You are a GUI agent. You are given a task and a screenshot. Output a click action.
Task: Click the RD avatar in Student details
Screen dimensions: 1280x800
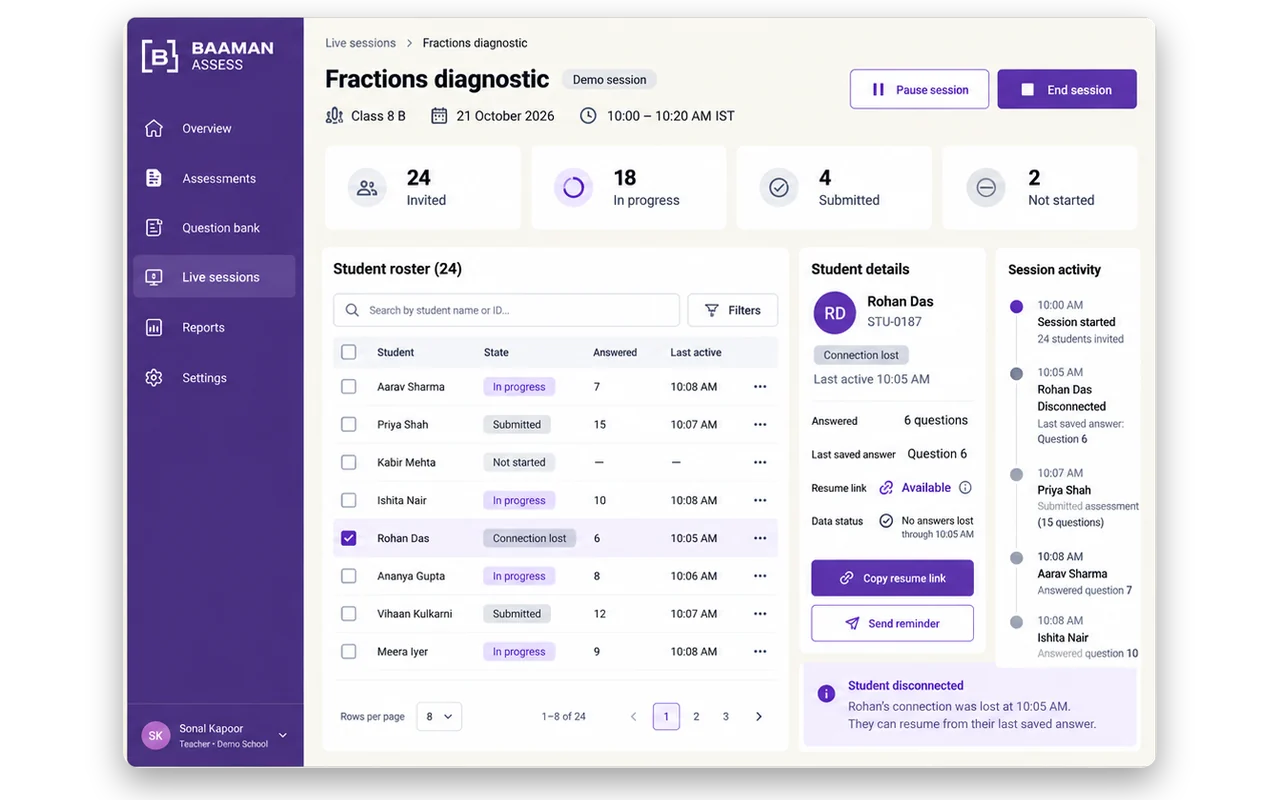[x=835, y=313]
